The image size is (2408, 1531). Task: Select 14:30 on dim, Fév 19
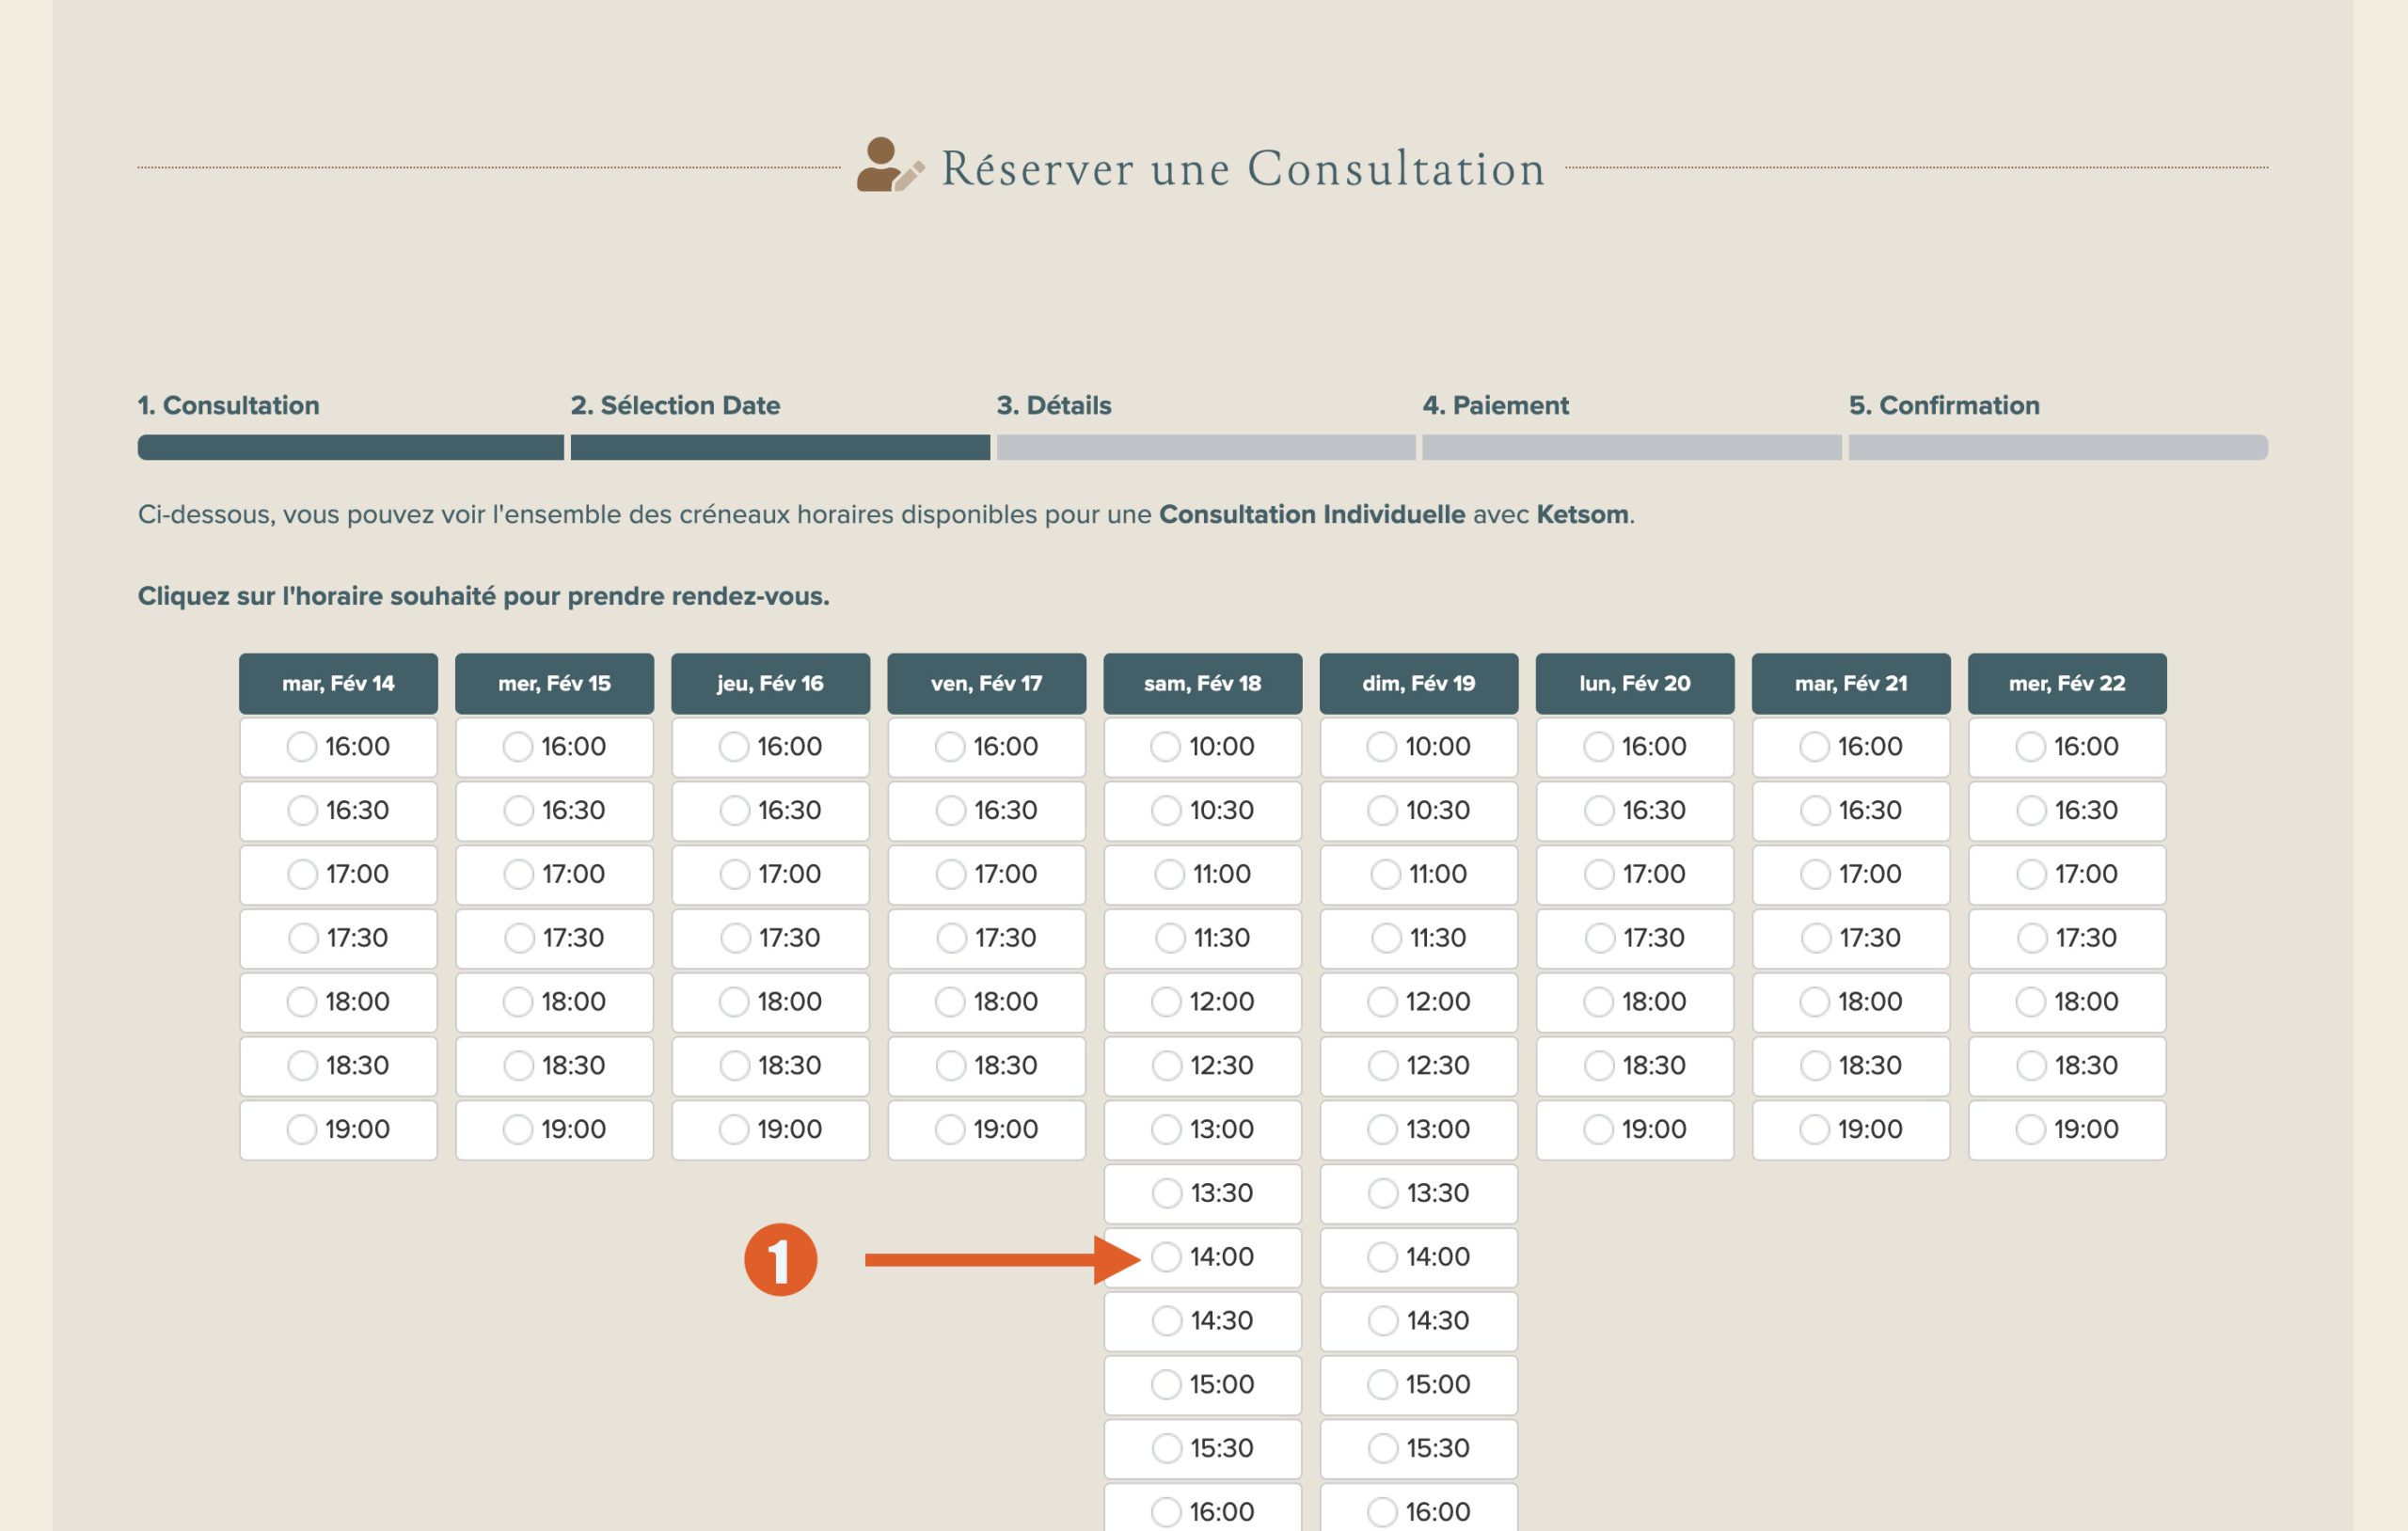1419,1321
